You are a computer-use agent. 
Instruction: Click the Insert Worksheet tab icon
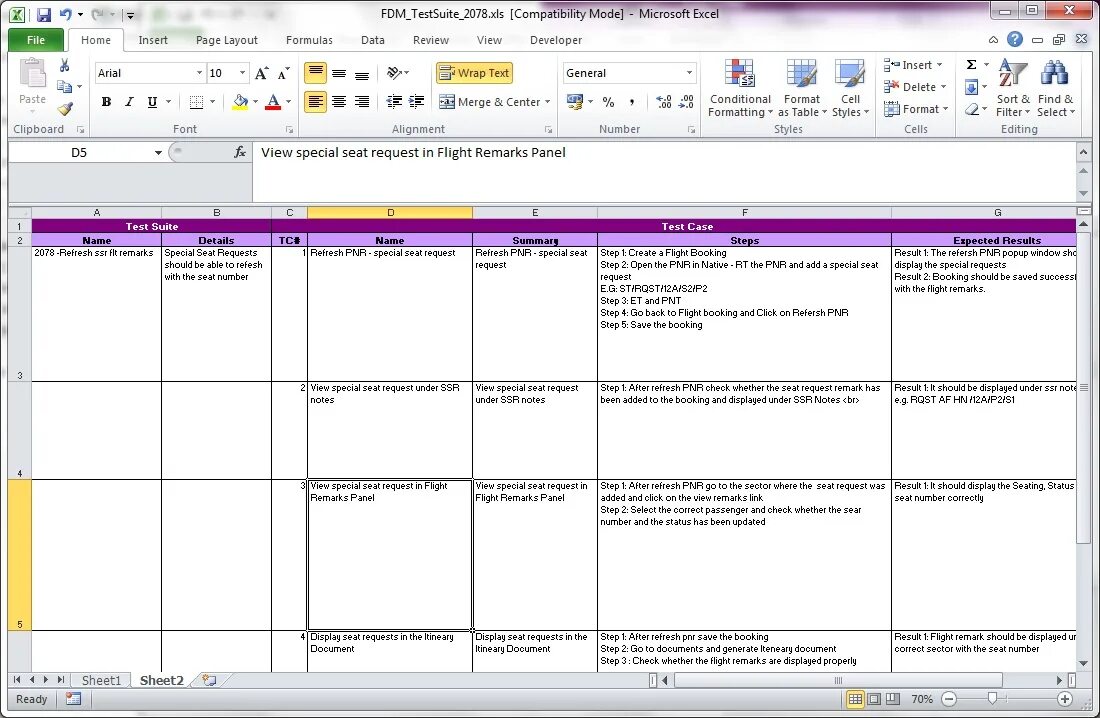point(209,679)
